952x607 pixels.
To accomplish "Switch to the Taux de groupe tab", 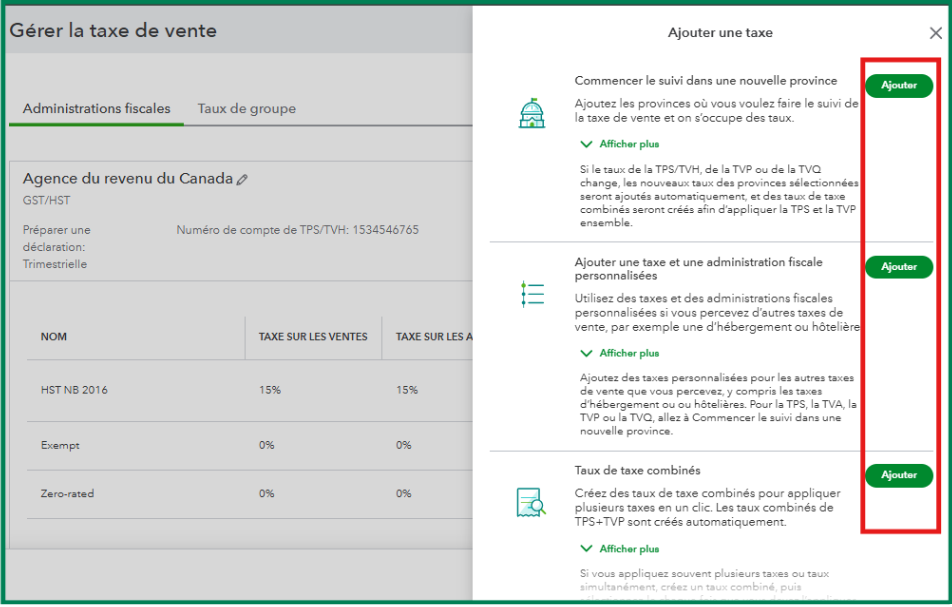I will pos(246,109).
